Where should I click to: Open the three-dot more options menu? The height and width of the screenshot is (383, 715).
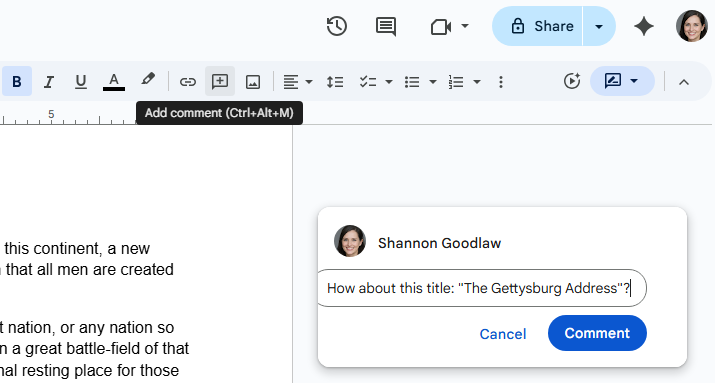[501, 82]
